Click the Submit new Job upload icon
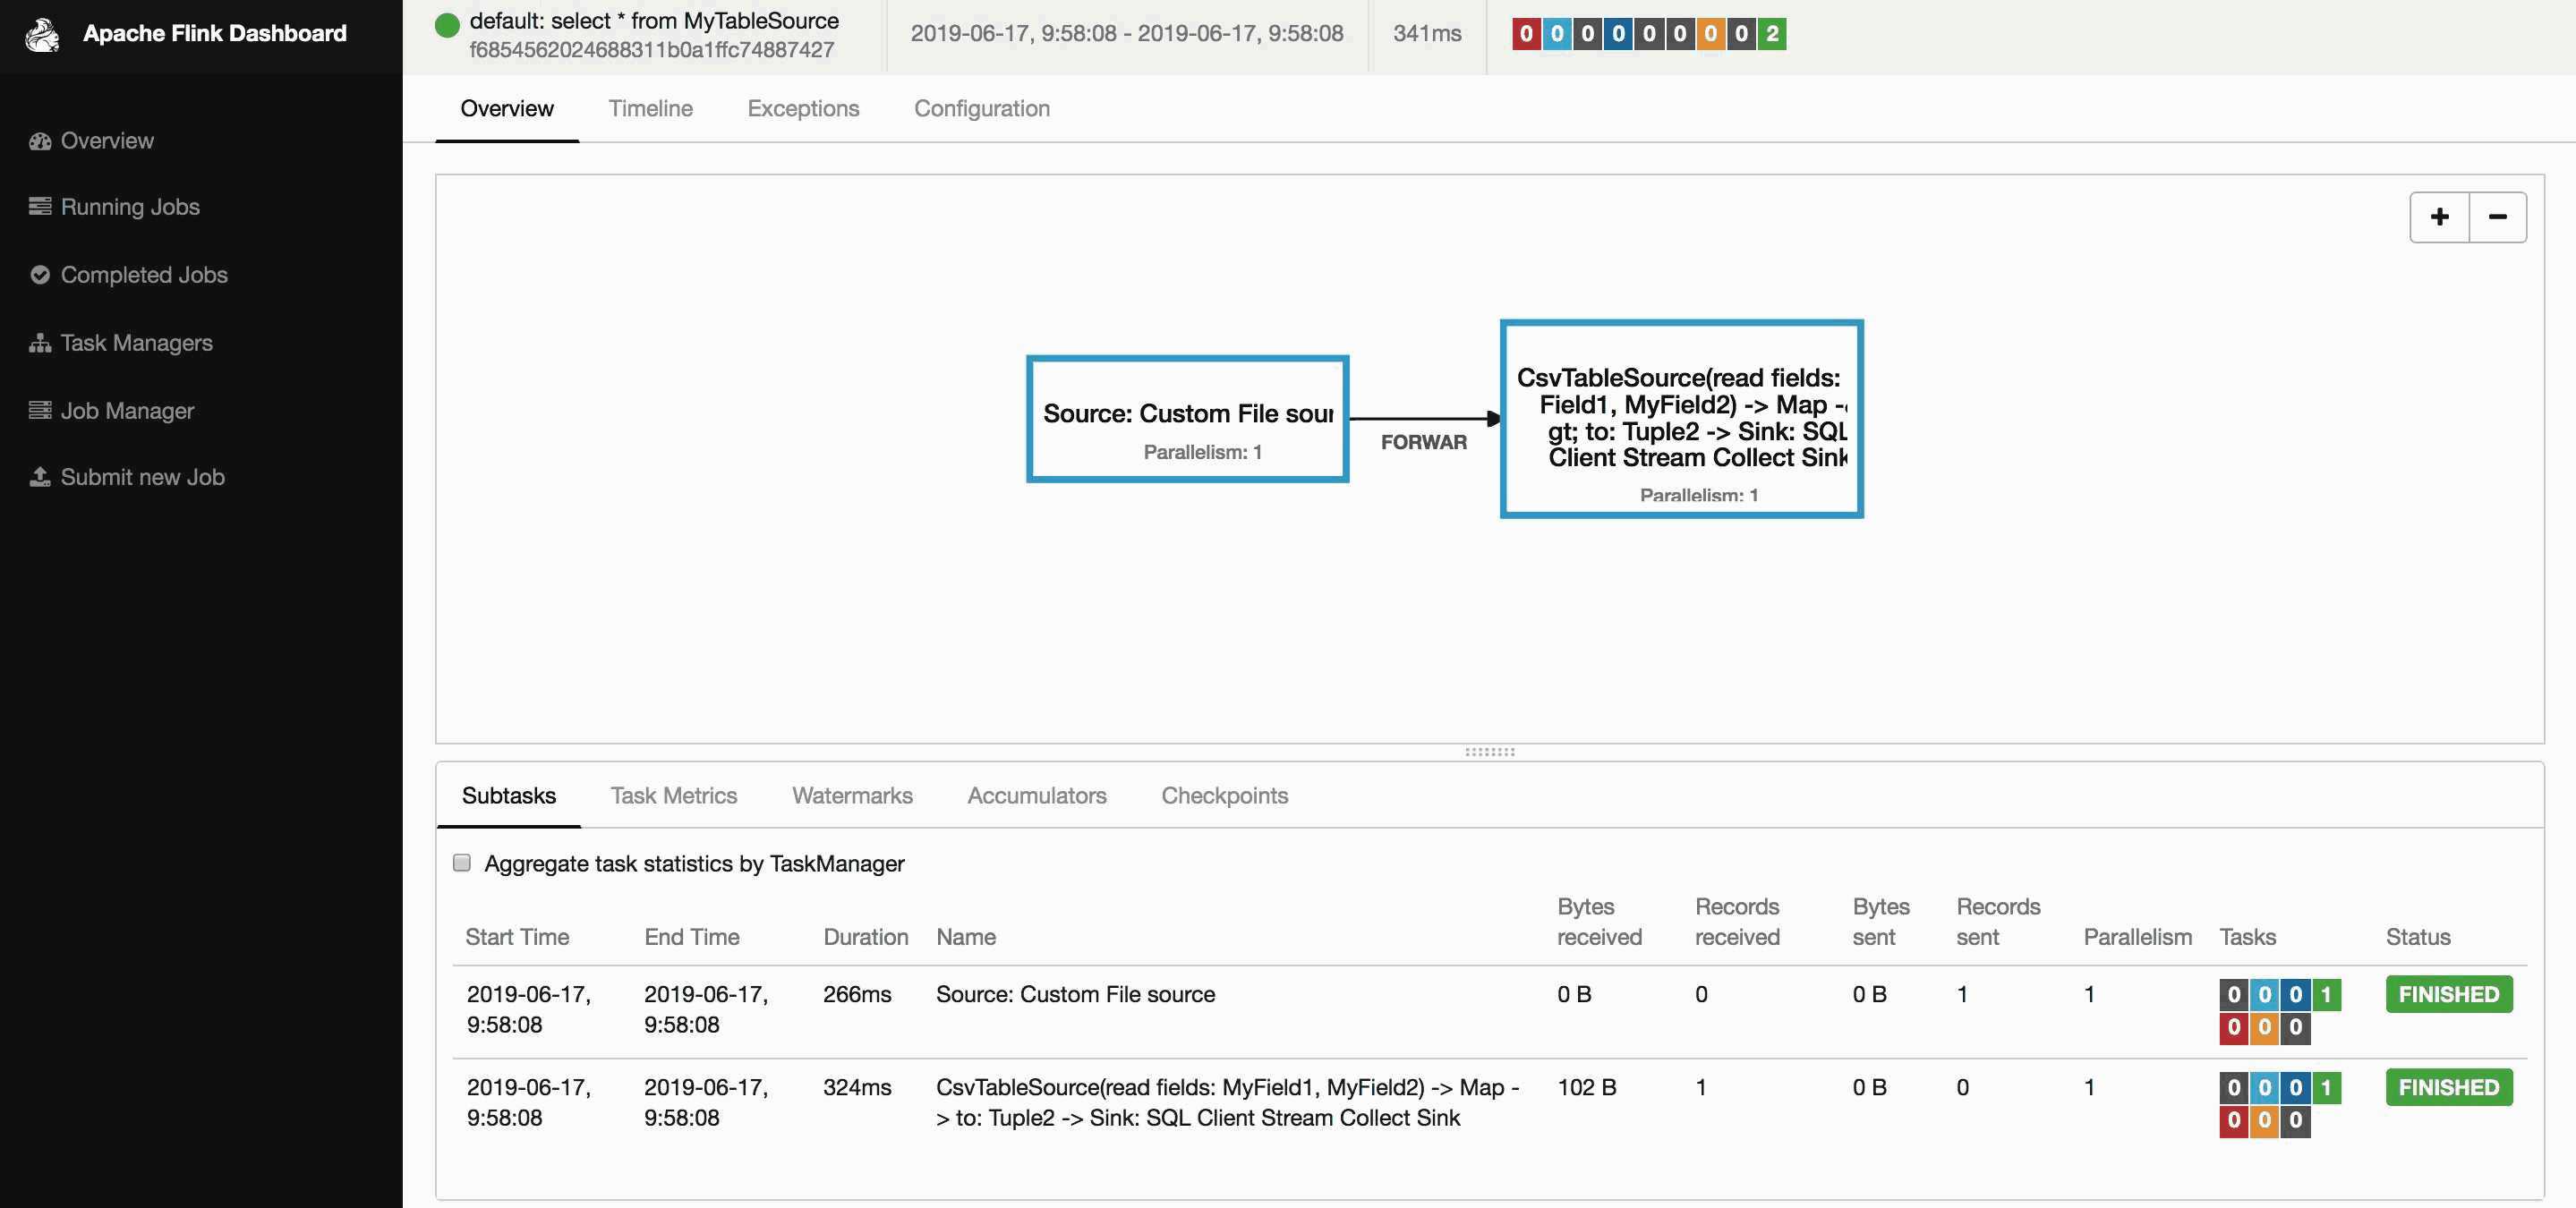This screenshot has height=1208, width=2576. pyautogui.click(x=40, y=477)
